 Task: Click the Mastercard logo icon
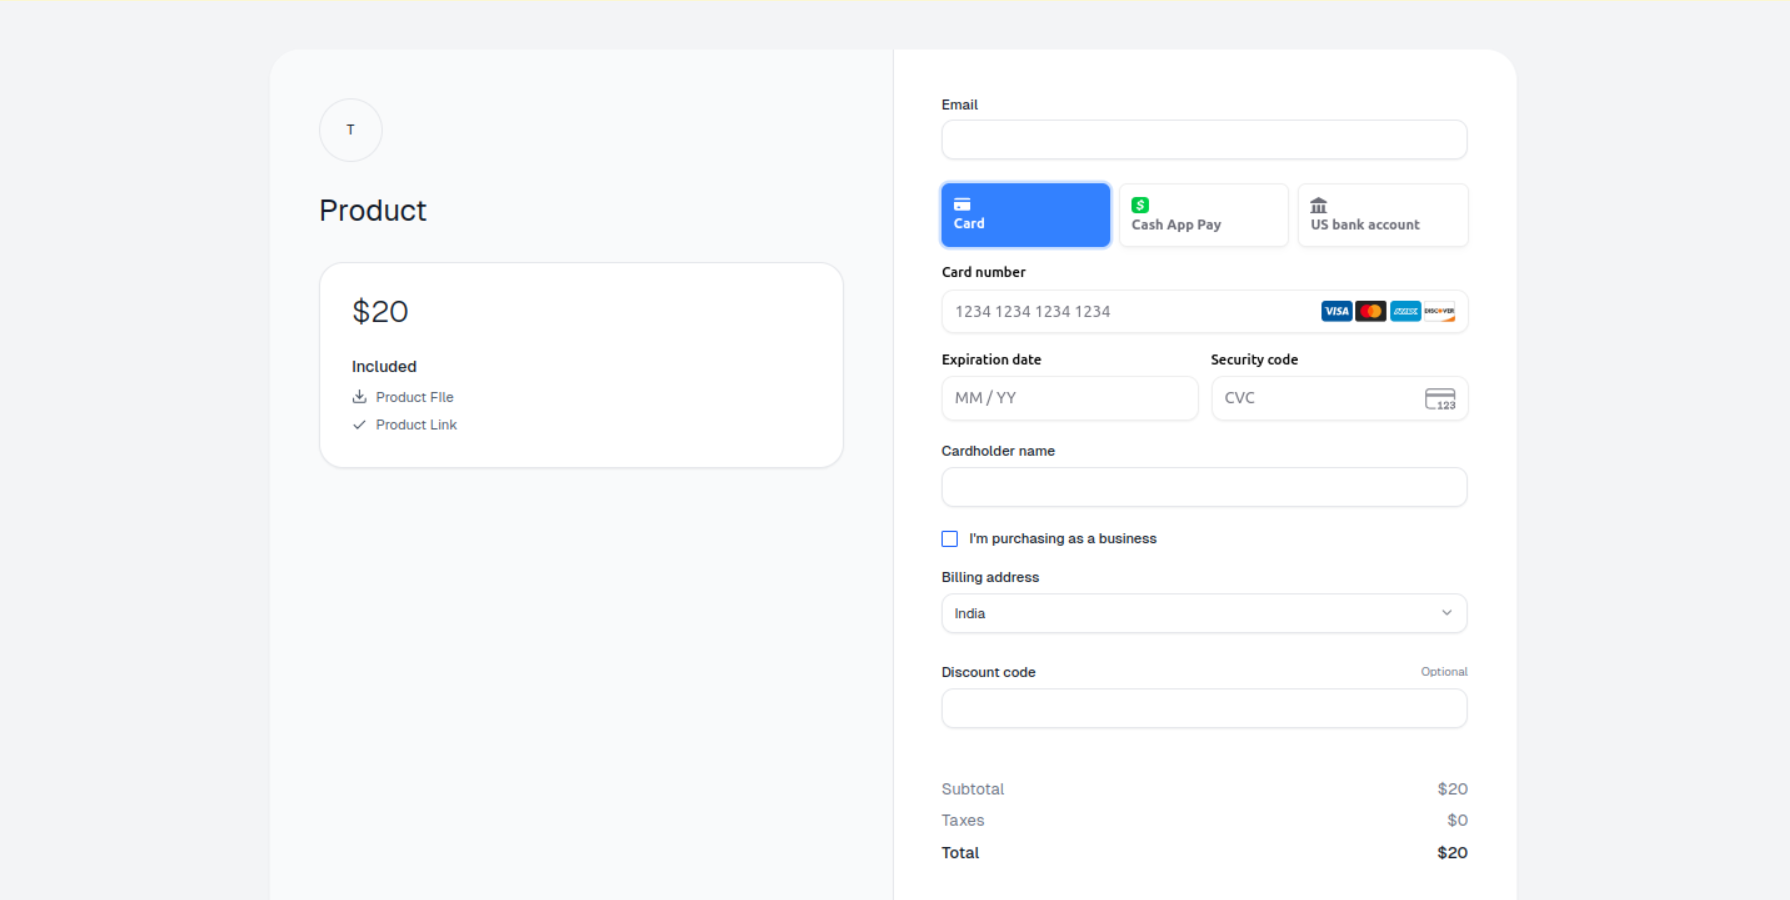(x=1371, y=311)
